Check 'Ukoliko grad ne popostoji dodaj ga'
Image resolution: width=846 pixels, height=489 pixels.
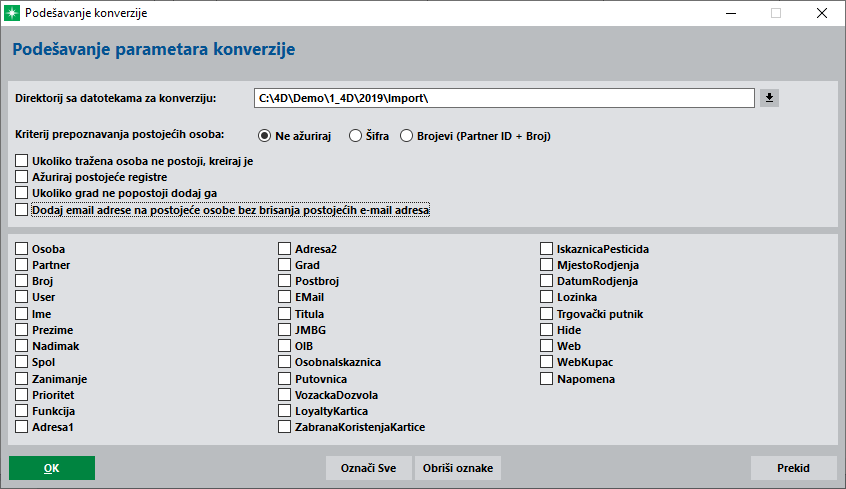pos(22,193)
